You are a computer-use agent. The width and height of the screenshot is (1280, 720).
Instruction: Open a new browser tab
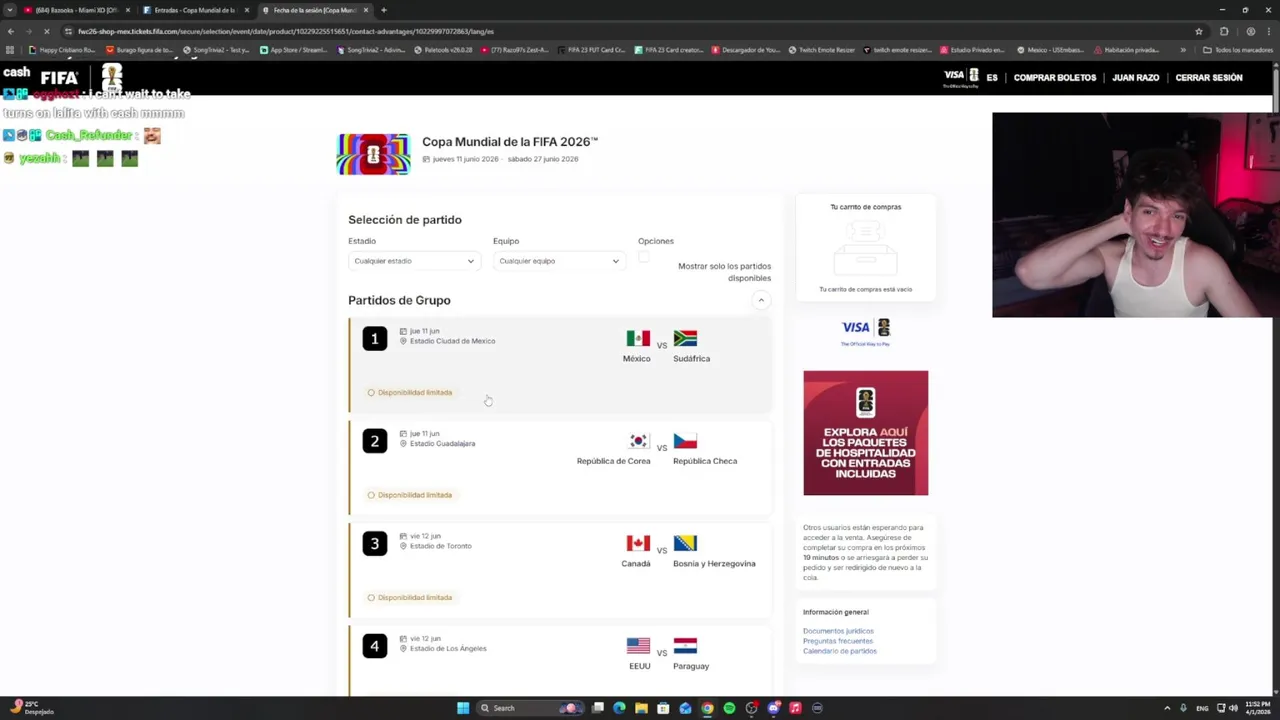click(x=384, y=10)
